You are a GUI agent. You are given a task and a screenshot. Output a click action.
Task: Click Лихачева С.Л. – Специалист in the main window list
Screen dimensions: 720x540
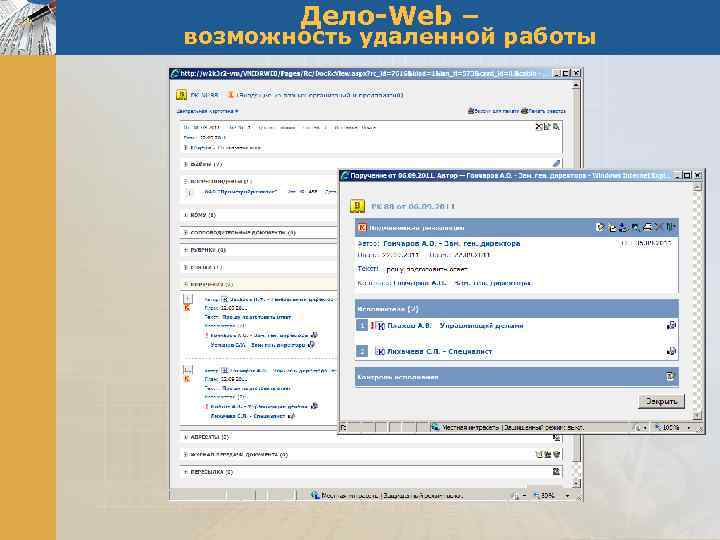[248, 416]
